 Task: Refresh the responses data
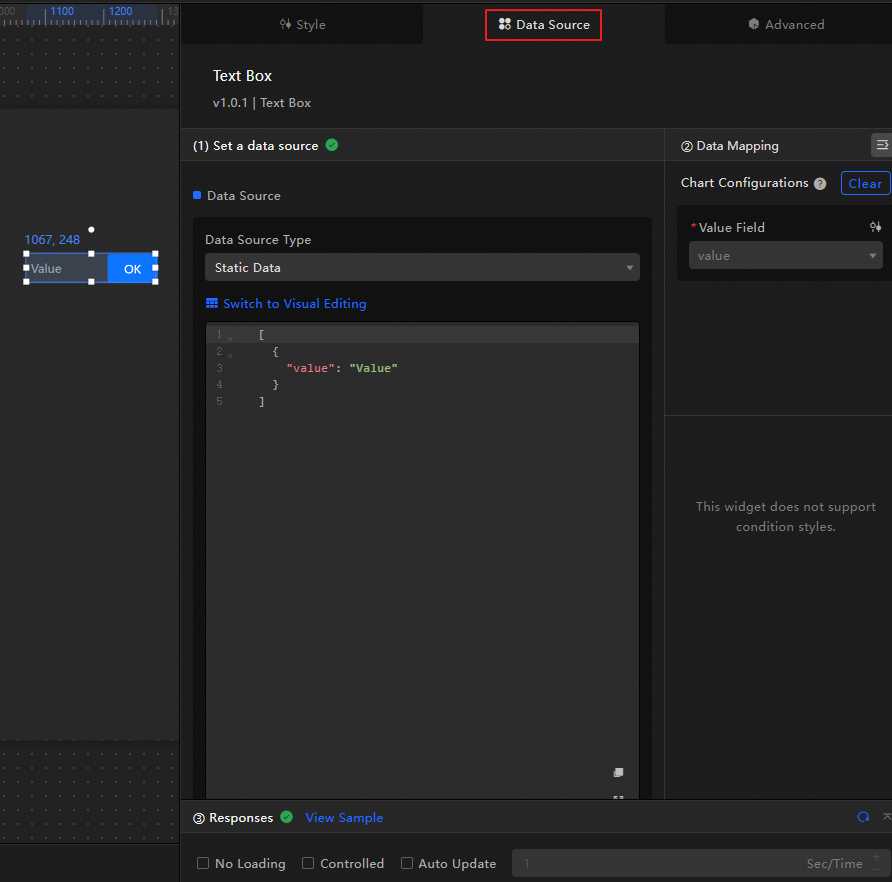pos(863,817)
